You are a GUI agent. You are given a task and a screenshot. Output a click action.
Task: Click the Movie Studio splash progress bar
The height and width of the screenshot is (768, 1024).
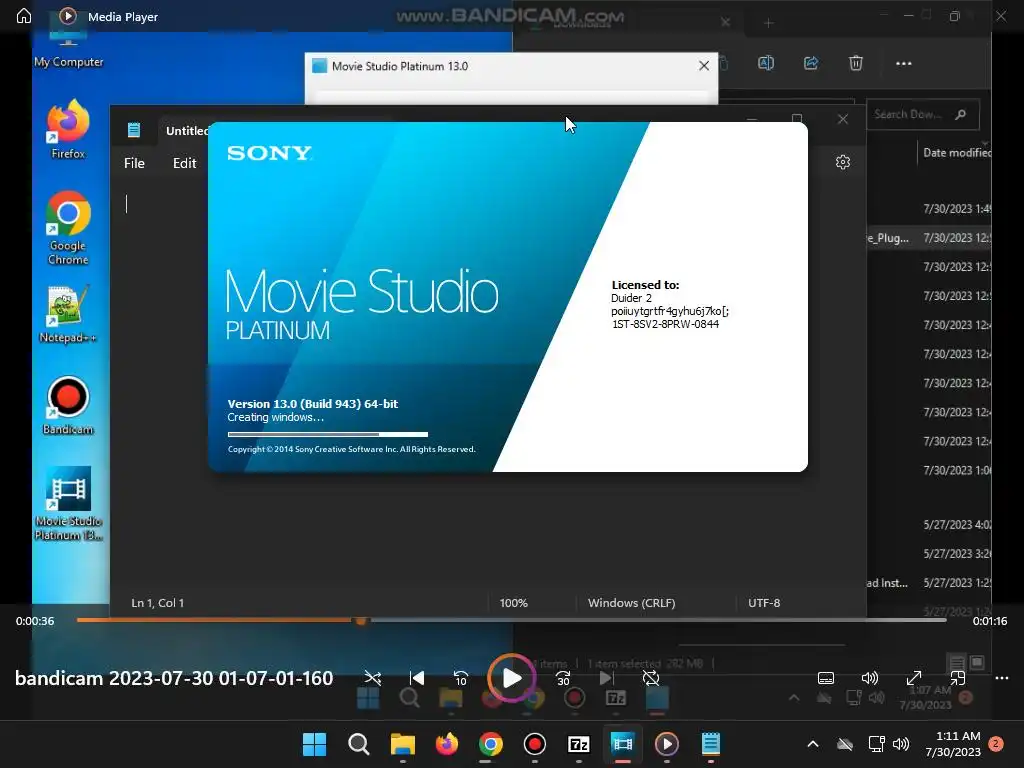[x=328, y=434]
